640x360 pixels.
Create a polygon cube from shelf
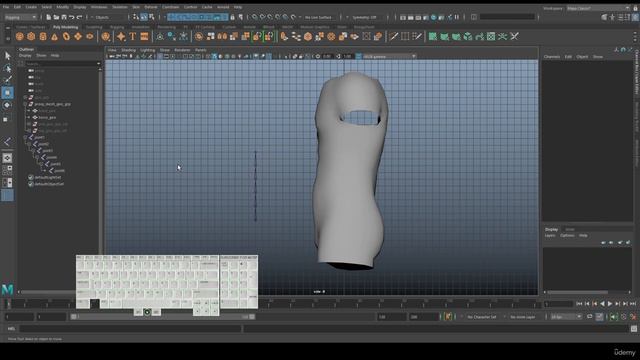tap(31, 37)
